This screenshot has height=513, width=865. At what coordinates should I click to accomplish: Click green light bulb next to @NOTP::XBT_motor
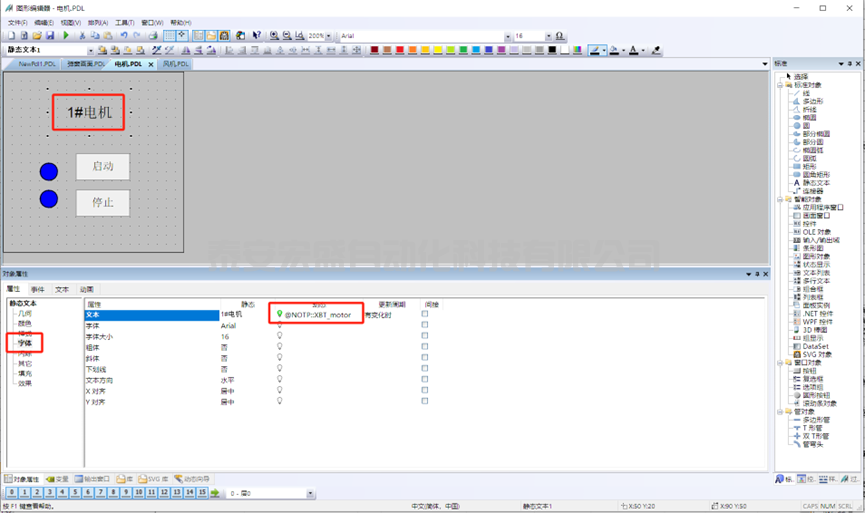tap(280, 314)
